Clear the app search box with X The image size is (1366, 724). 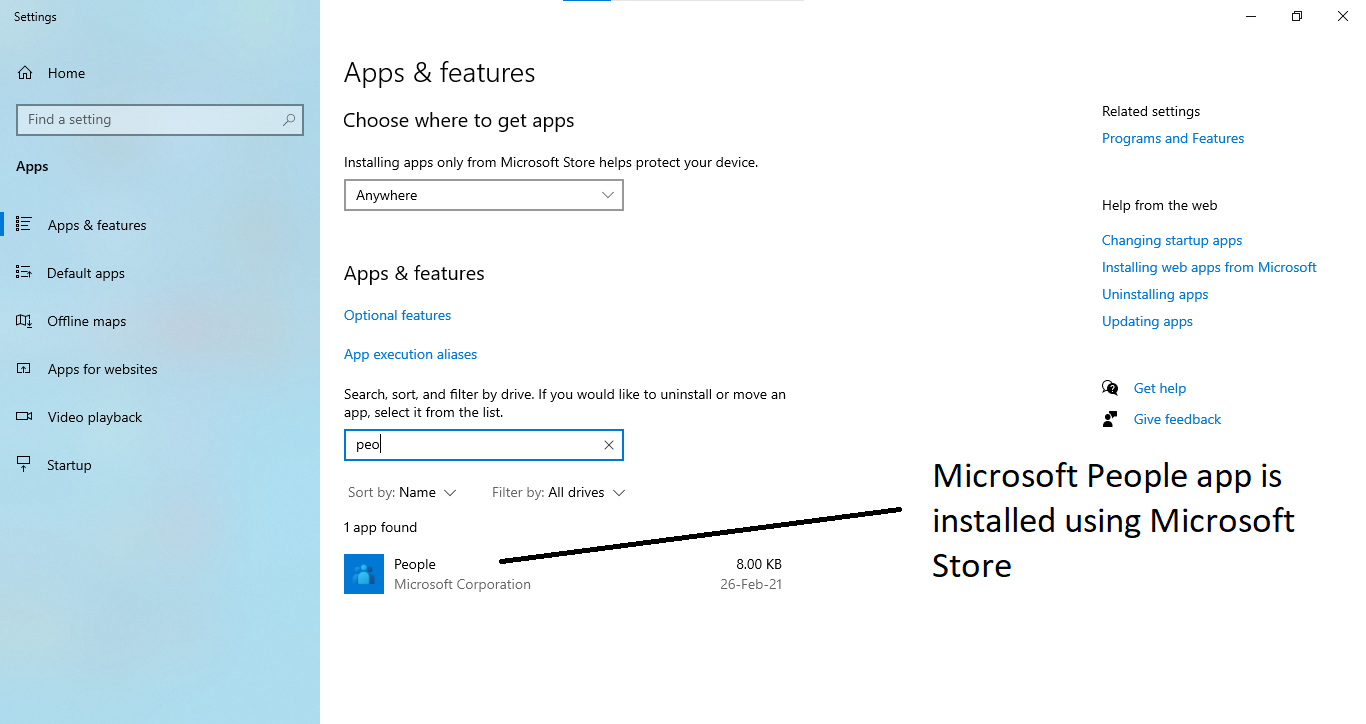click(608, 445)
